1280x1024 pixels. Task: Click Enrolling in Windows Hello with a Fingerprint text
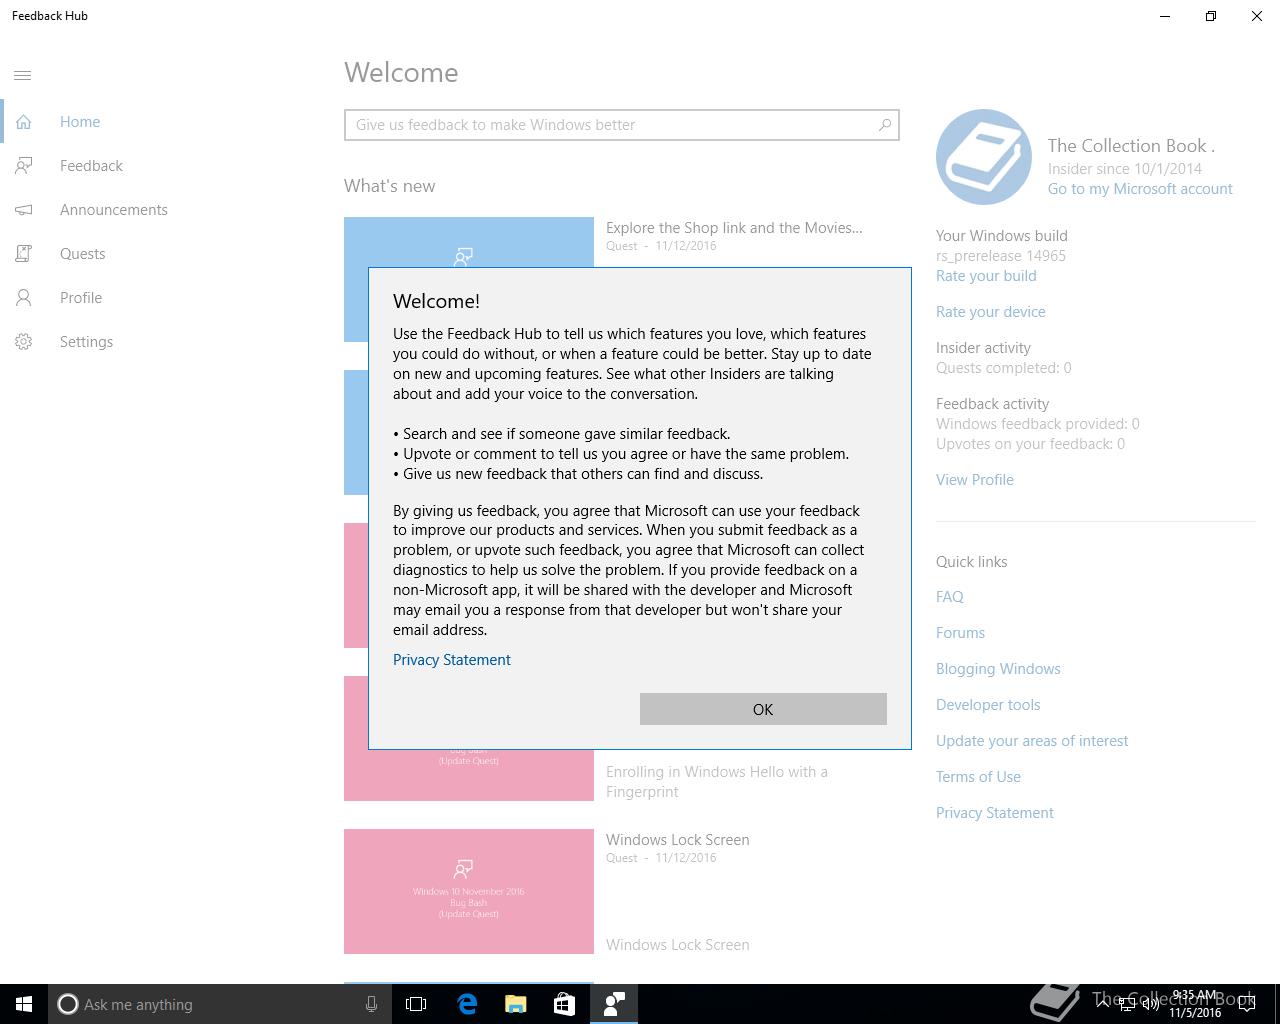pos(717,782)
